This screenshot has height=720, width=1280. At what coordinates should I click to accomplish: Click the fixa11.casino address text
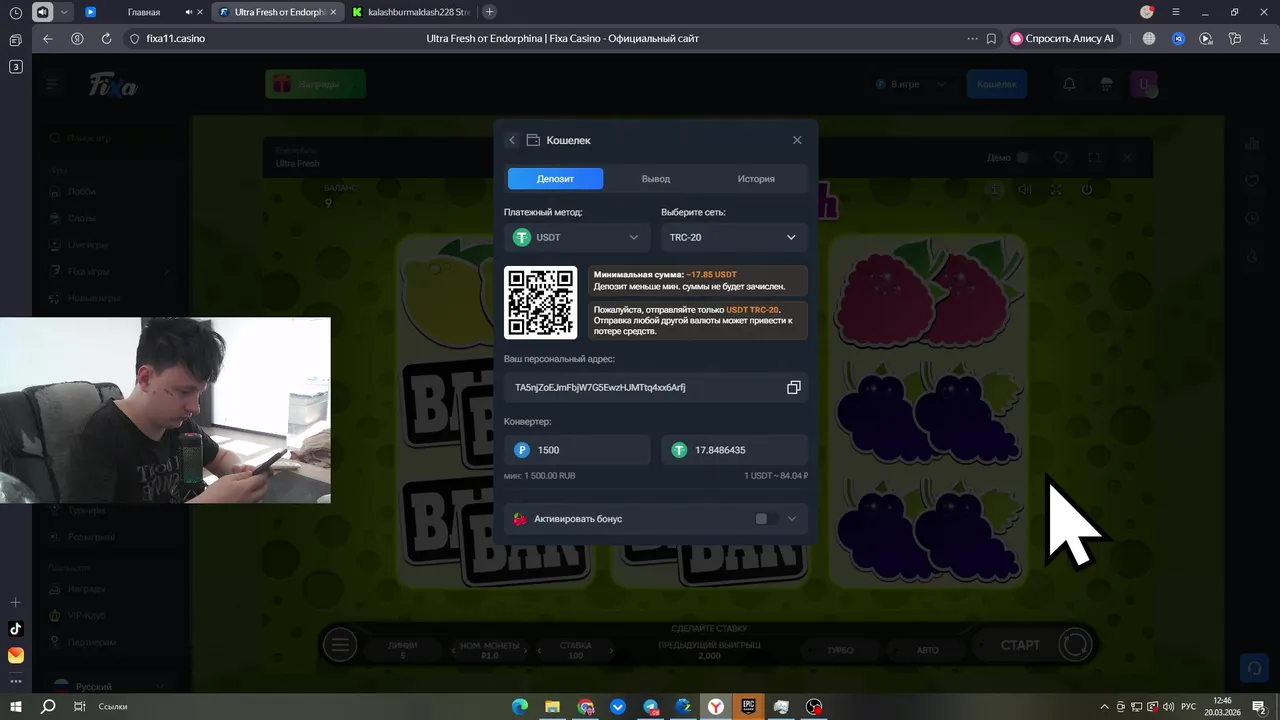coord(175,38)
